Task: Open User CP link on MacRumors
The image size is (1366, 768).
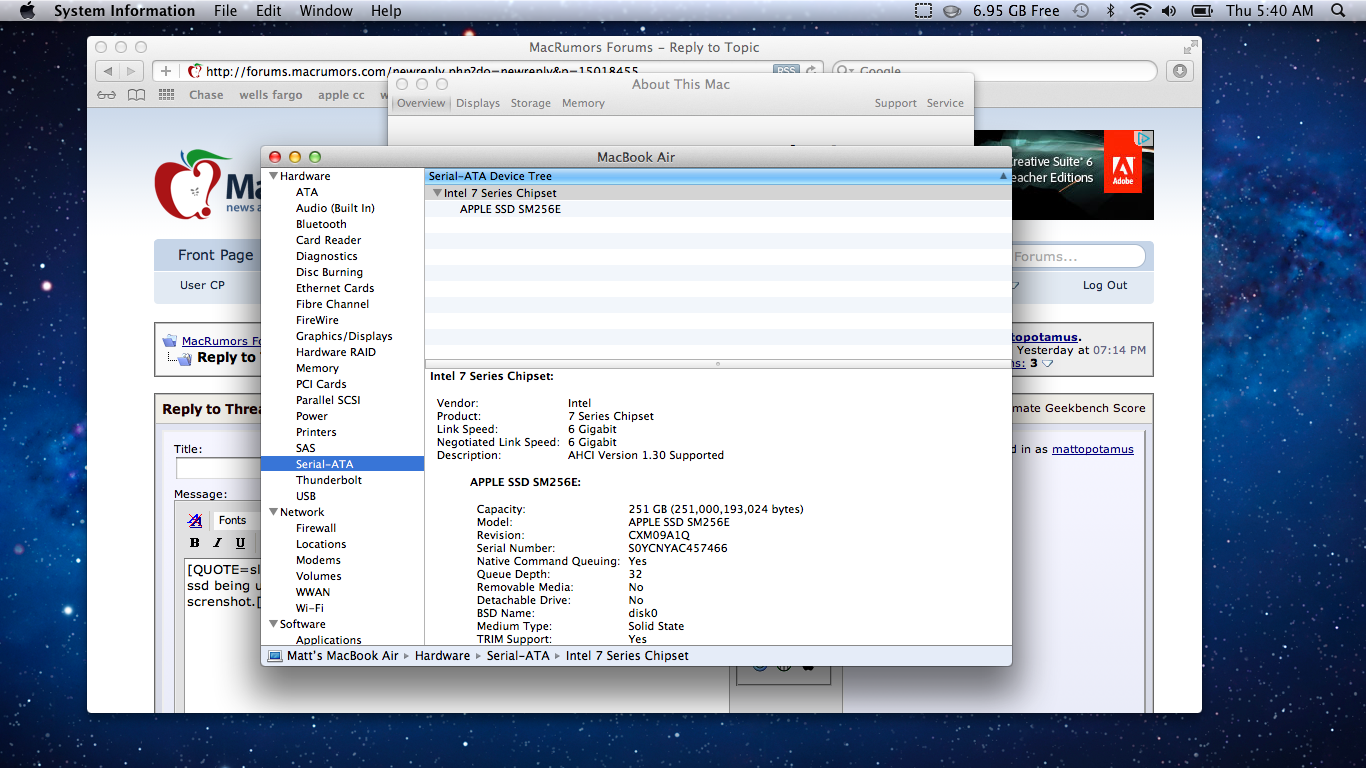Action: [202, 285]
